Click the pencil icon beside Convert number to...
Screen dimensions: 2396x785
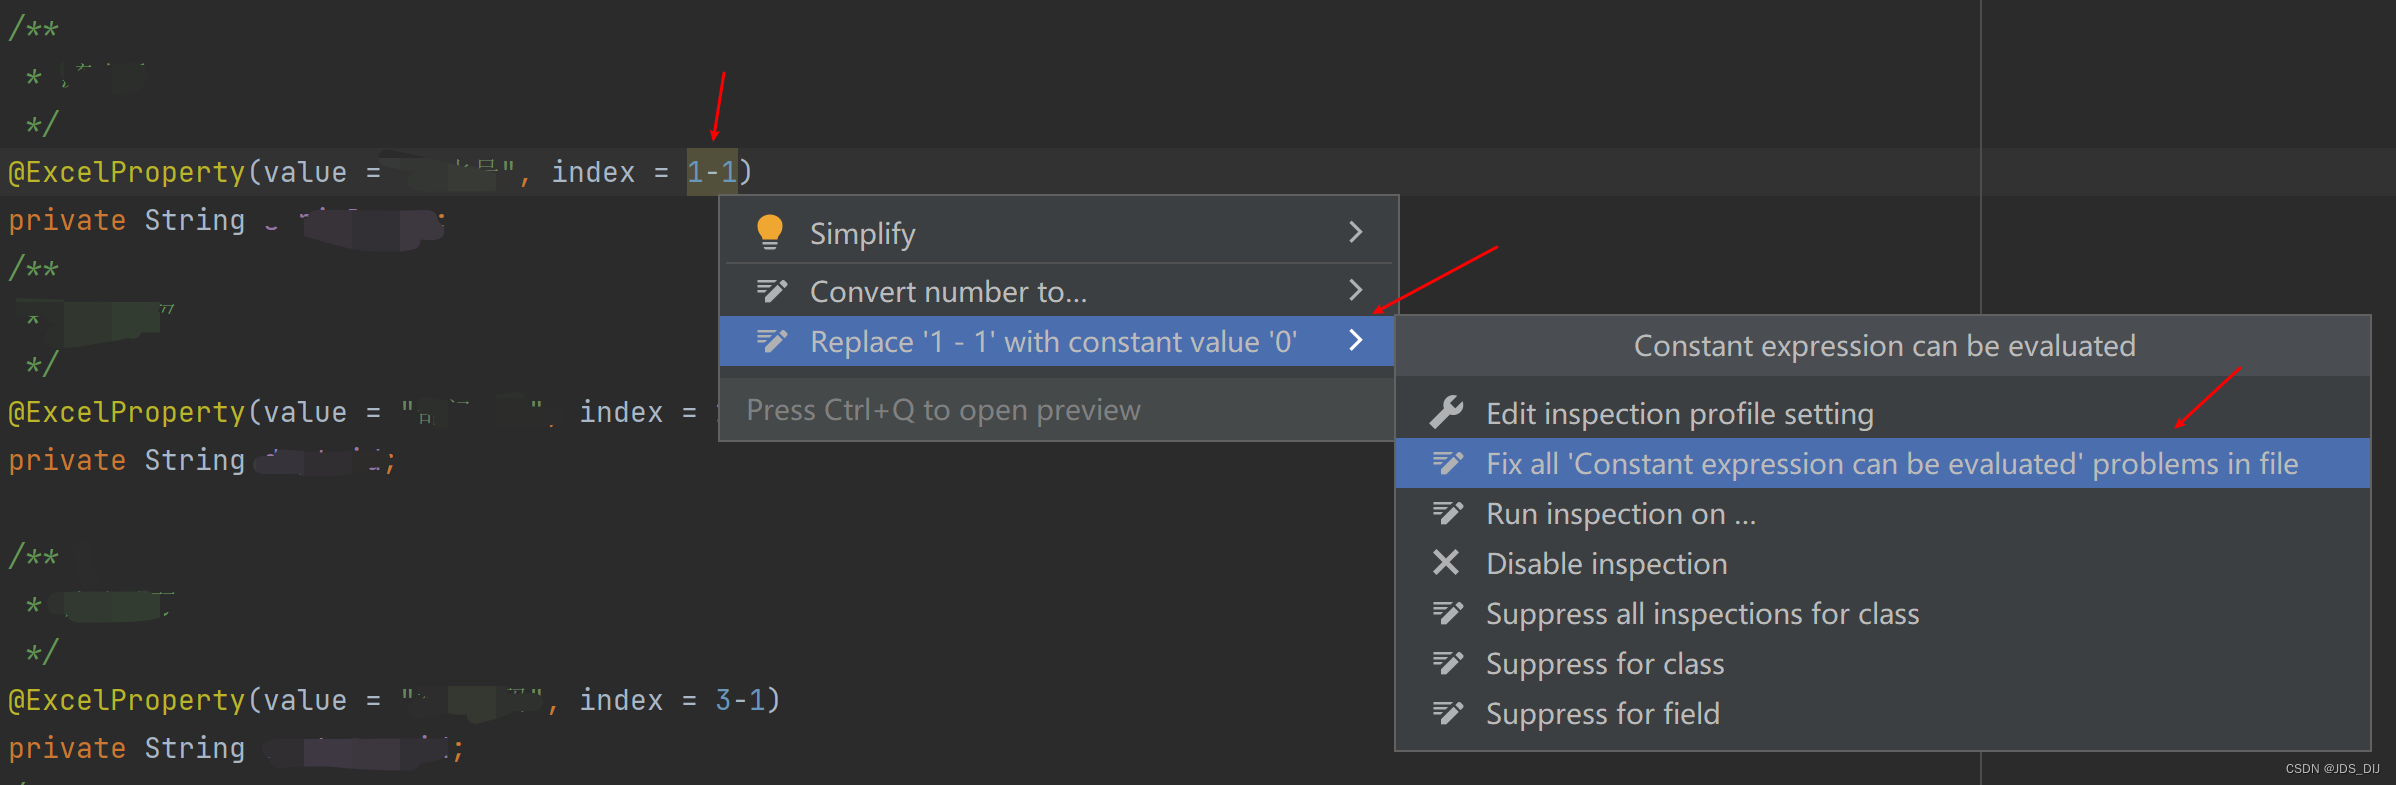click(x=772, y=291)
